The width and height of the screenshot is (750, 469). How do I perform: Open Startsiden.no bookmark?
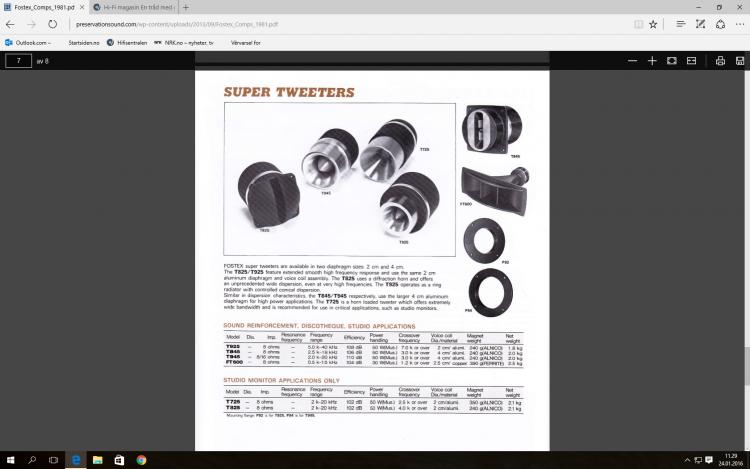pos(84,43)
